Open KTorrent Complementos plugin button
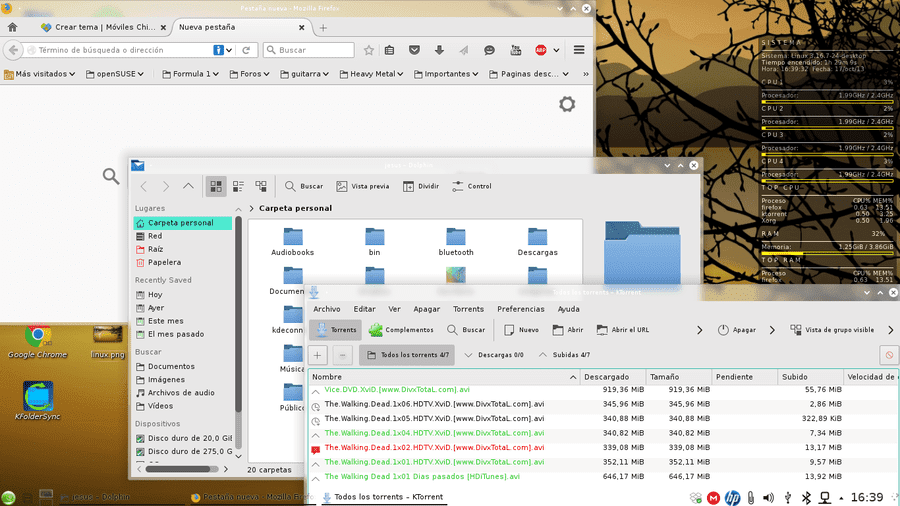The width and height of the screenshot is (900, 506). click(401, 330)
